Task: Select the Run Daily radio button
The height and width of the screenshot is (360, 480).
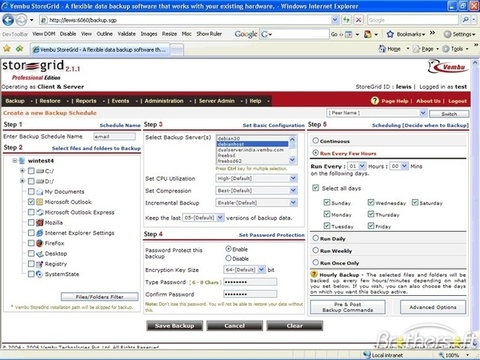Action: 315,238
